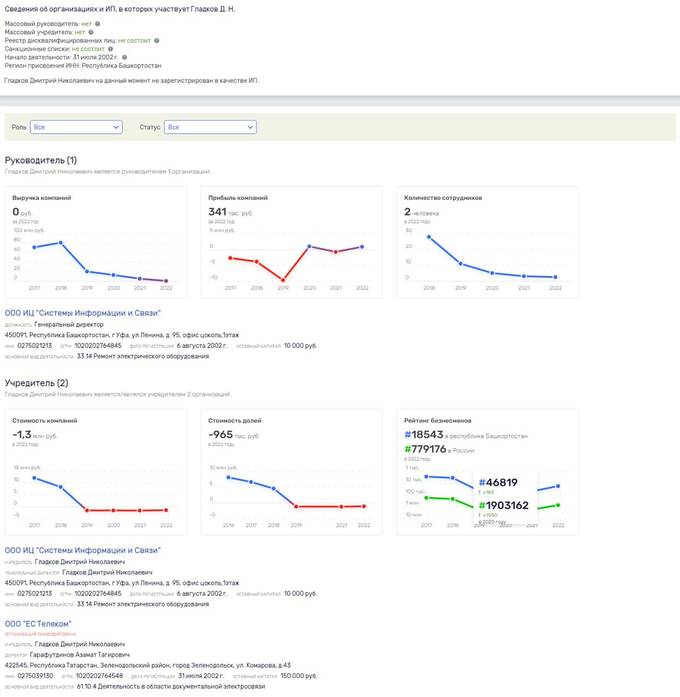
Task: Click the Учредитель (2) section heading
Action: (37, 383)
